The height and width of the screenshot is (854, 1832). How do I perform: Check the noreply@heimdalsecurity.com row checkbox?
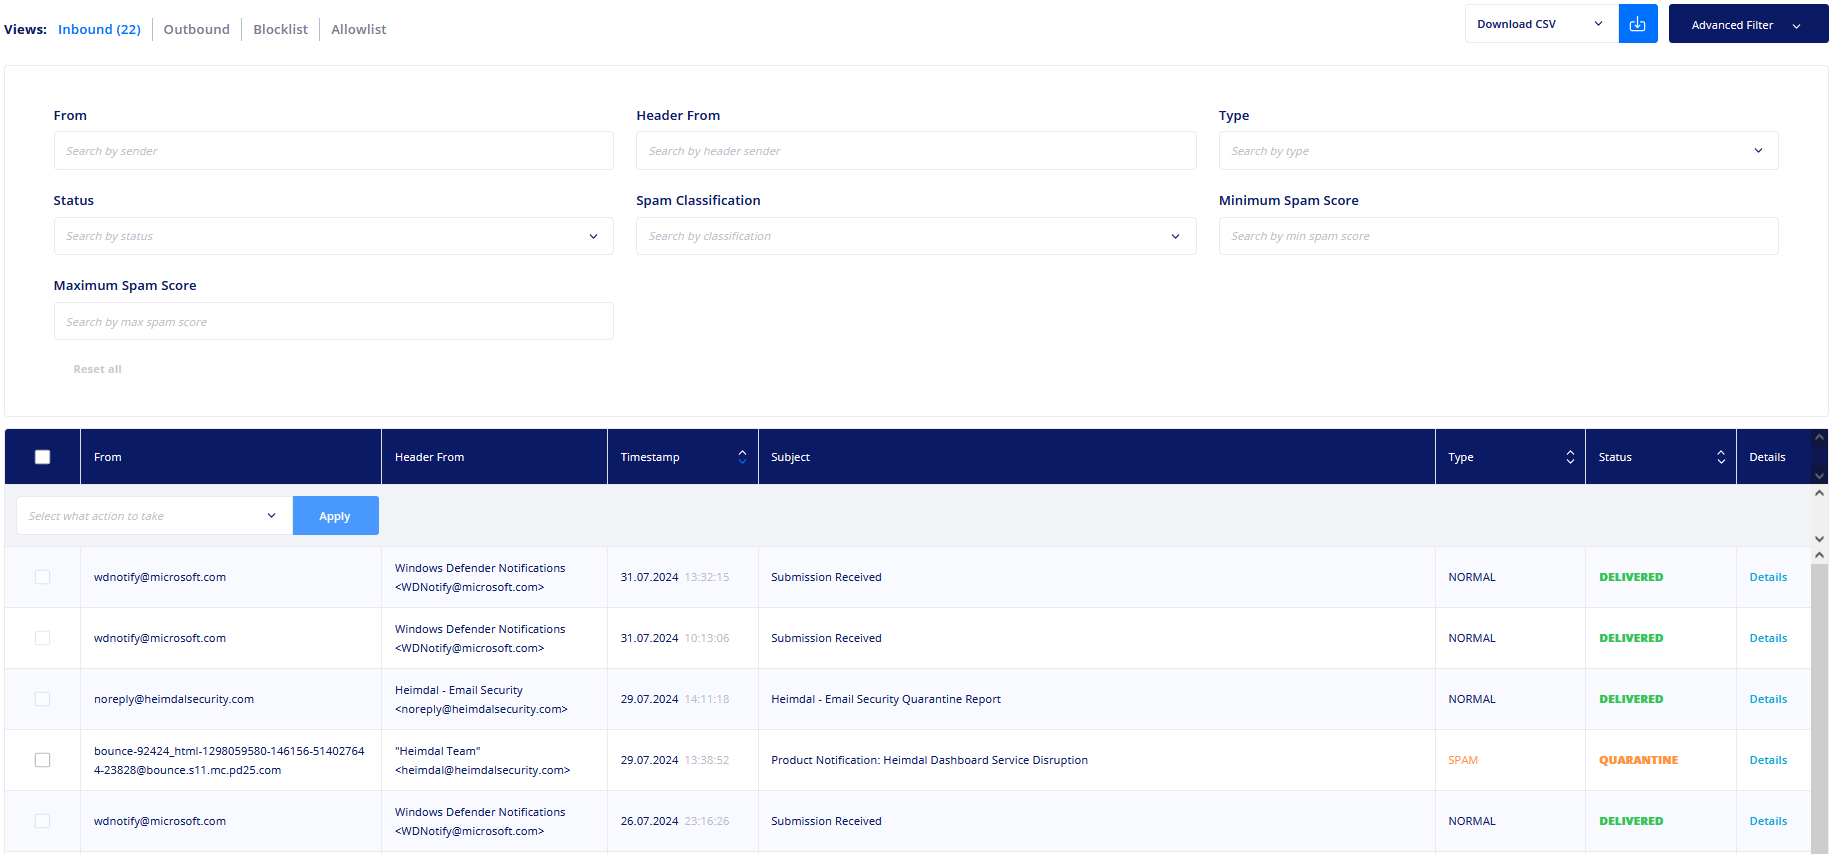[42, 699]
